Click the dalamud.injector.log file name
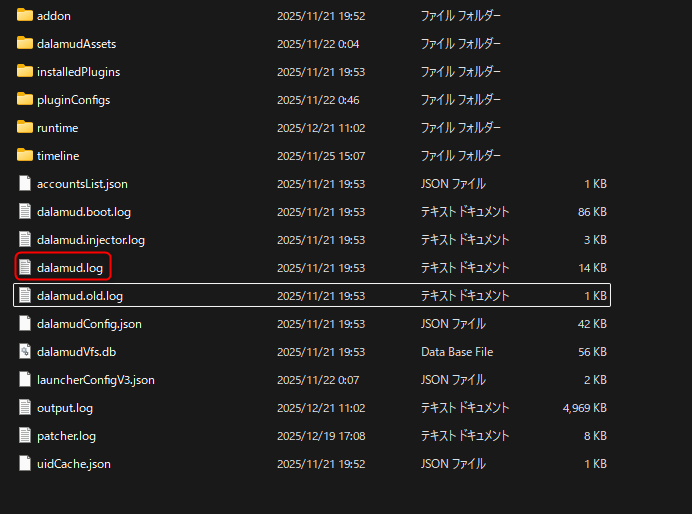The height and width of the screenshot is (514, 692). [x=91, y=240]
